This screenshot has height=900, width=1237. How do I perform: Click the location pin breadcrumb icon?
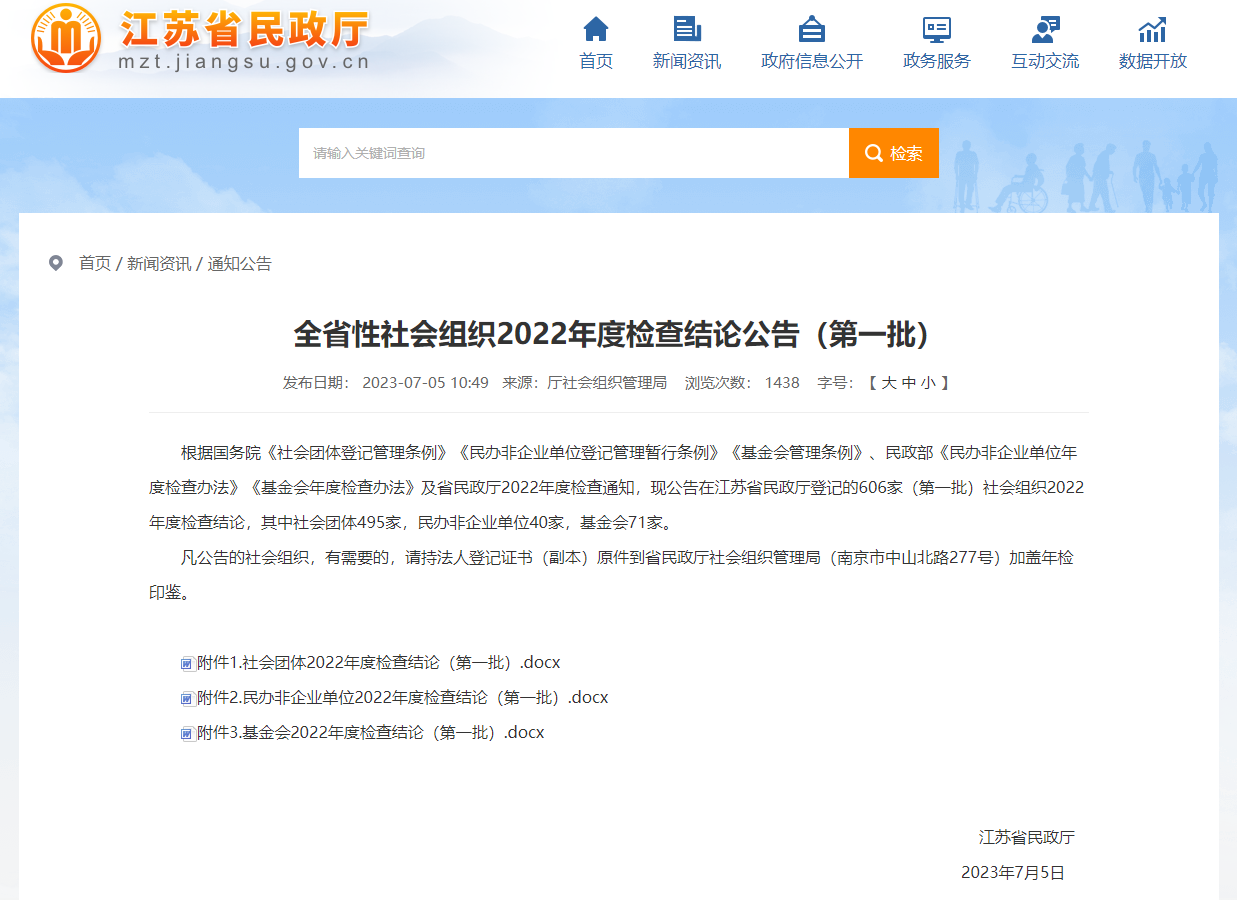pyautogui.click(x=56, y=263)
